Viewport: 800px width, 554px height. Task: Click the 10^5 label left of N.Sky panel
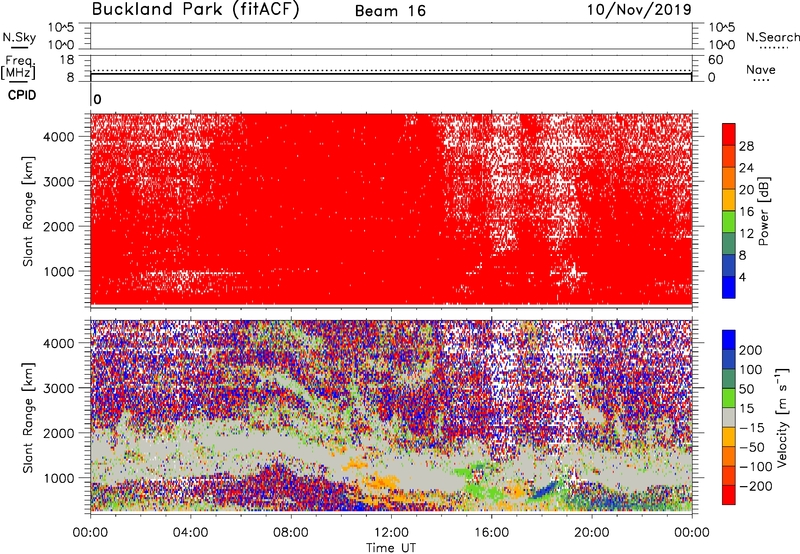coord(61,27)
